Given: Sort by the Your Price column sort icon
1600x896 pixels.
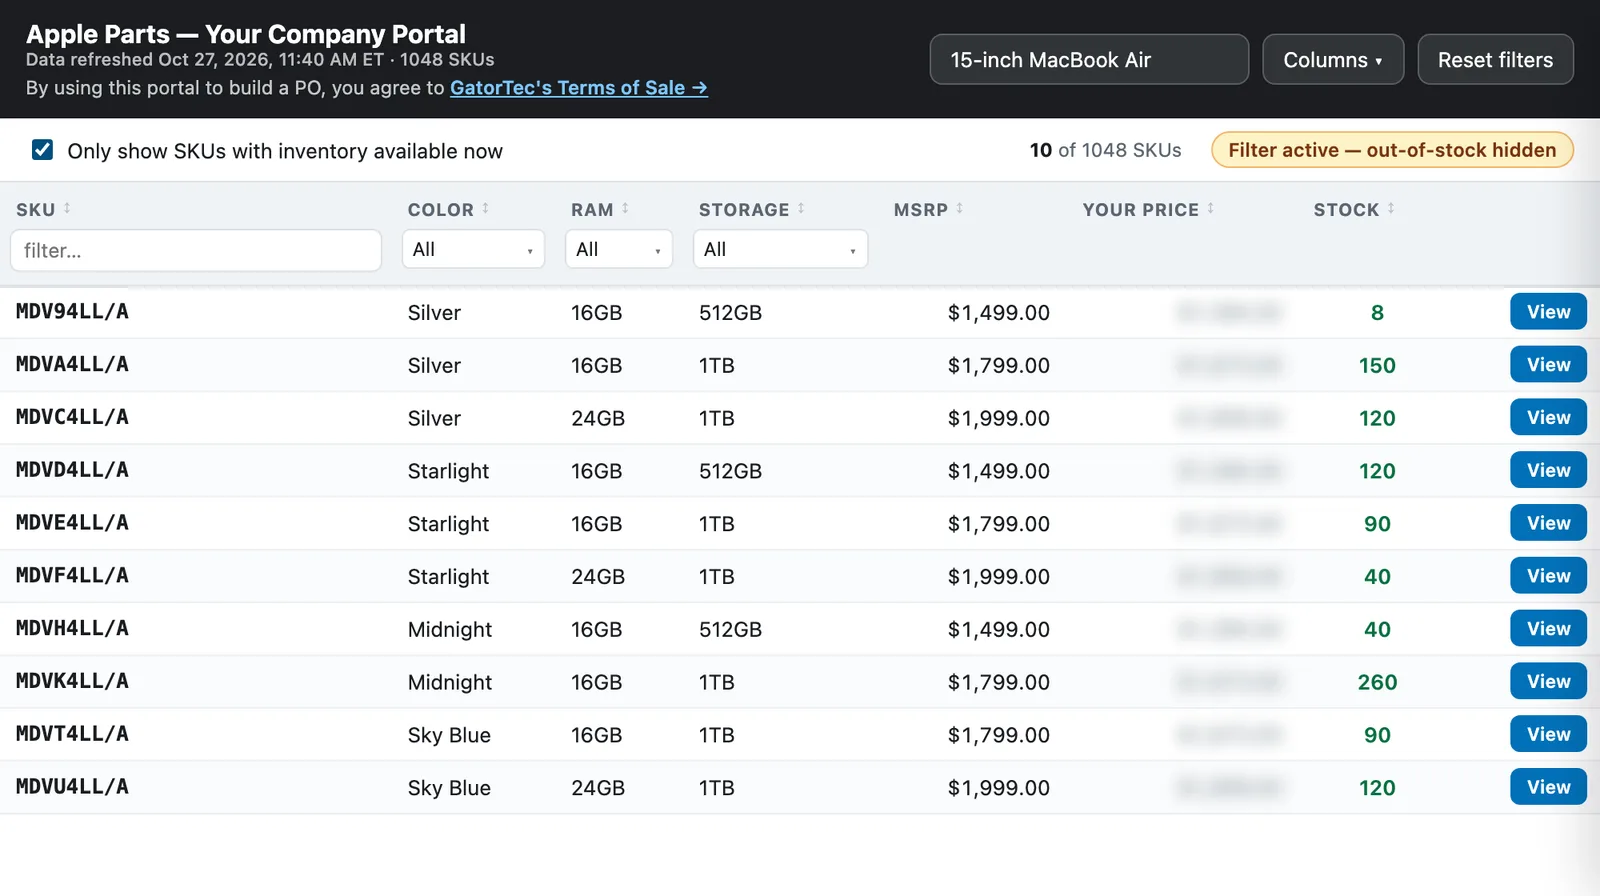Looking at the screenshot, I should (x=1210, y=209).
